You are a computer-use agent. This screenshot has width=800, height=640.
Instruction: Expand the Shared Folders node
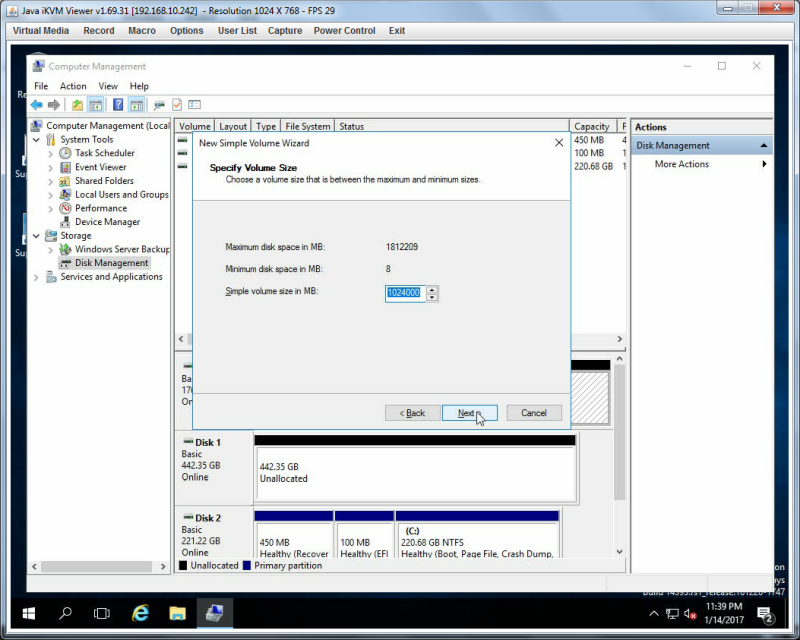50,181
